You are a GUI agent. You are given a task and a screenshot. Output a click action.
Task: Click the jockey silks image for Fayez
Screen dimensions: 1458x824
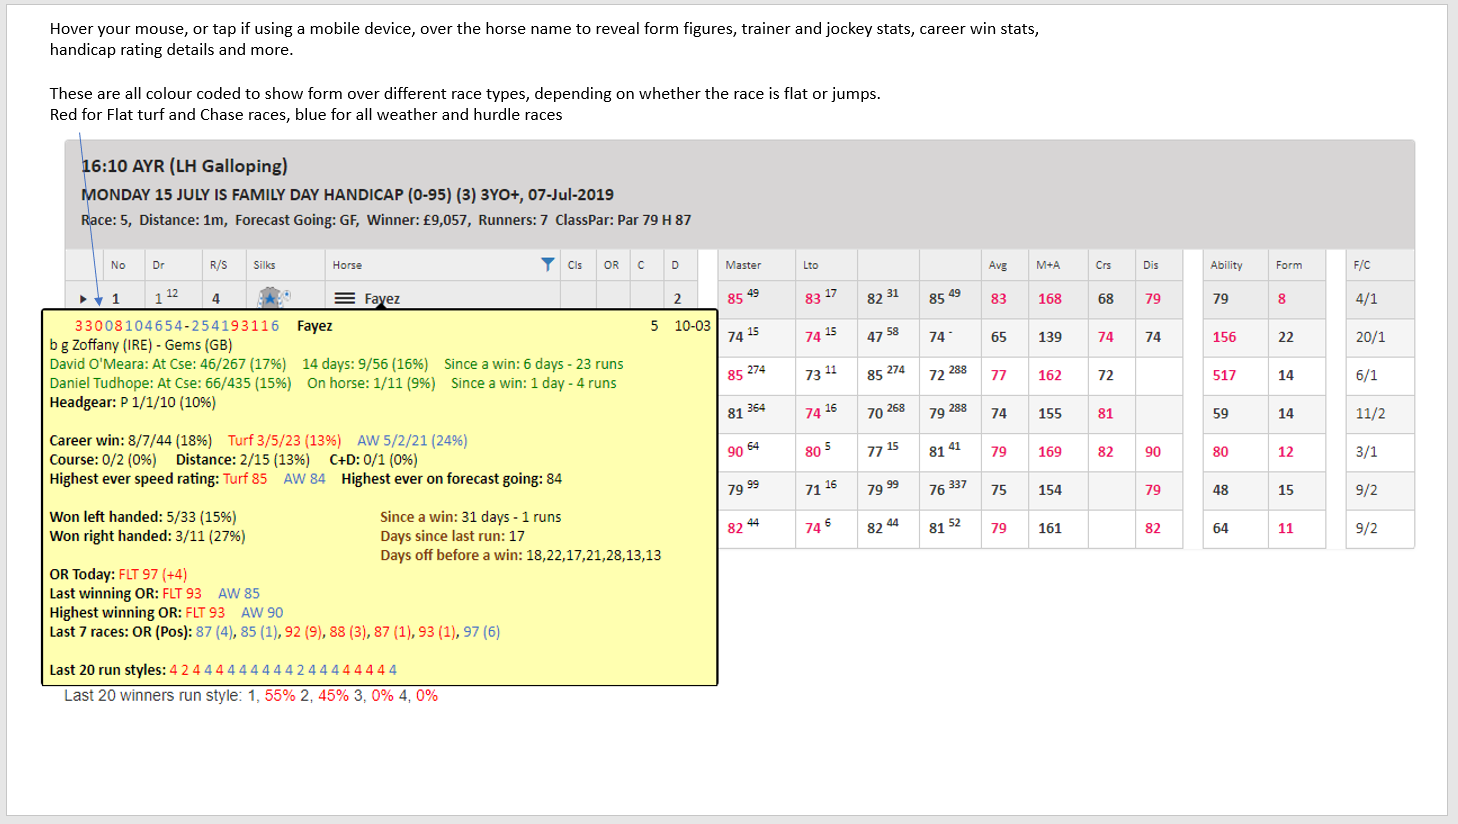[x=273, y=298]
